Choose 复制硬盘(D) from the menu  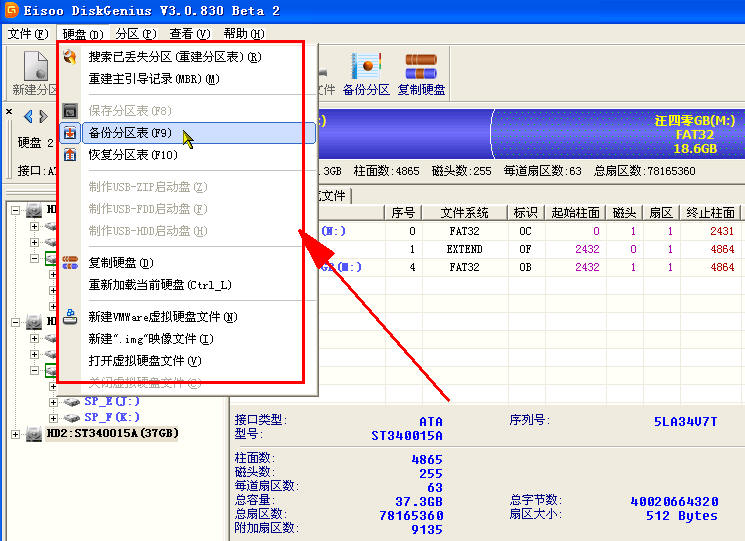(121, 262)
